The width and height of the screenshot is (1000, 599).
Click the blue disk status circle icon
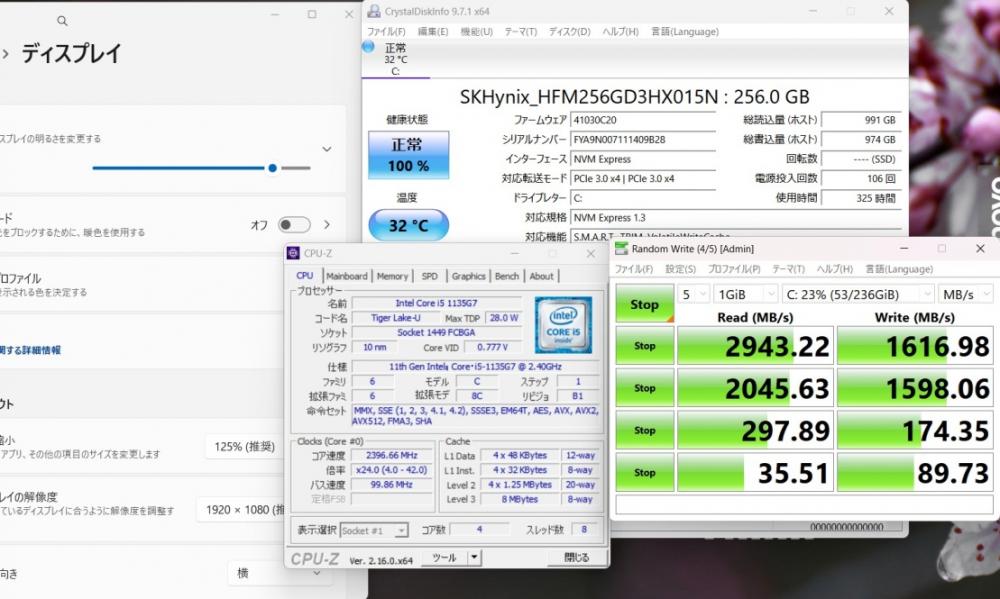[368, 47]
